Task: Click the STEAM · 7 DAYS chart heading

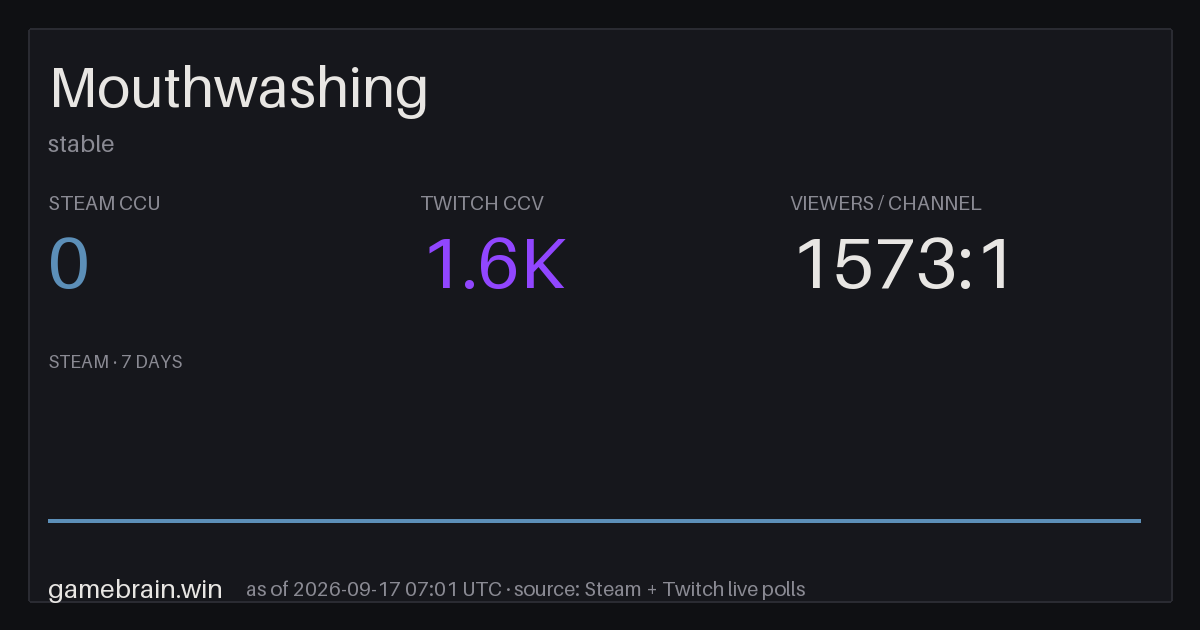Action: 115,362
